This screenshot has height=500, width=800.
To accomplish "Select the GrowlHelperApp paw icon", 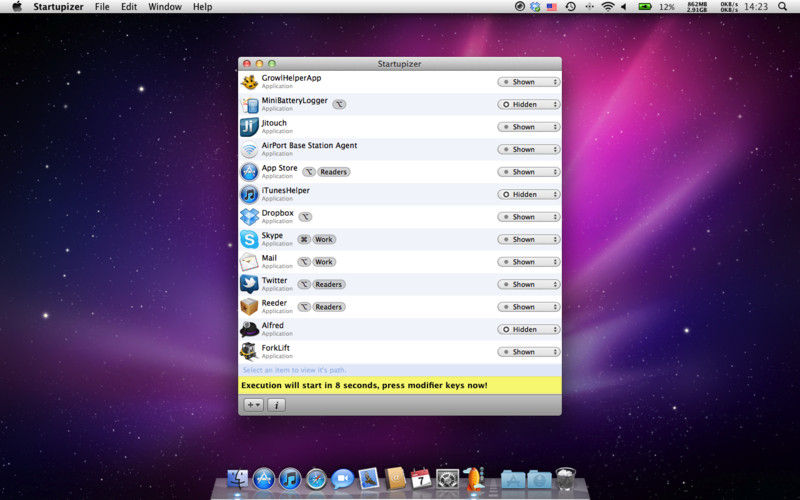I will tap(249, 82).
